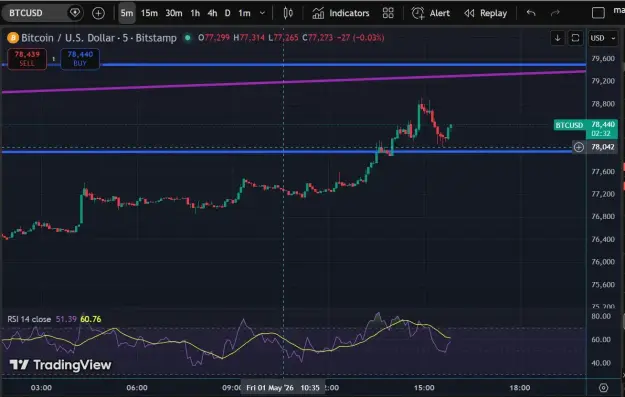Click the plus icon at price 78,042
Image resolution: width=625 pixels, height=397 pixels.
(x=579, y=147)
